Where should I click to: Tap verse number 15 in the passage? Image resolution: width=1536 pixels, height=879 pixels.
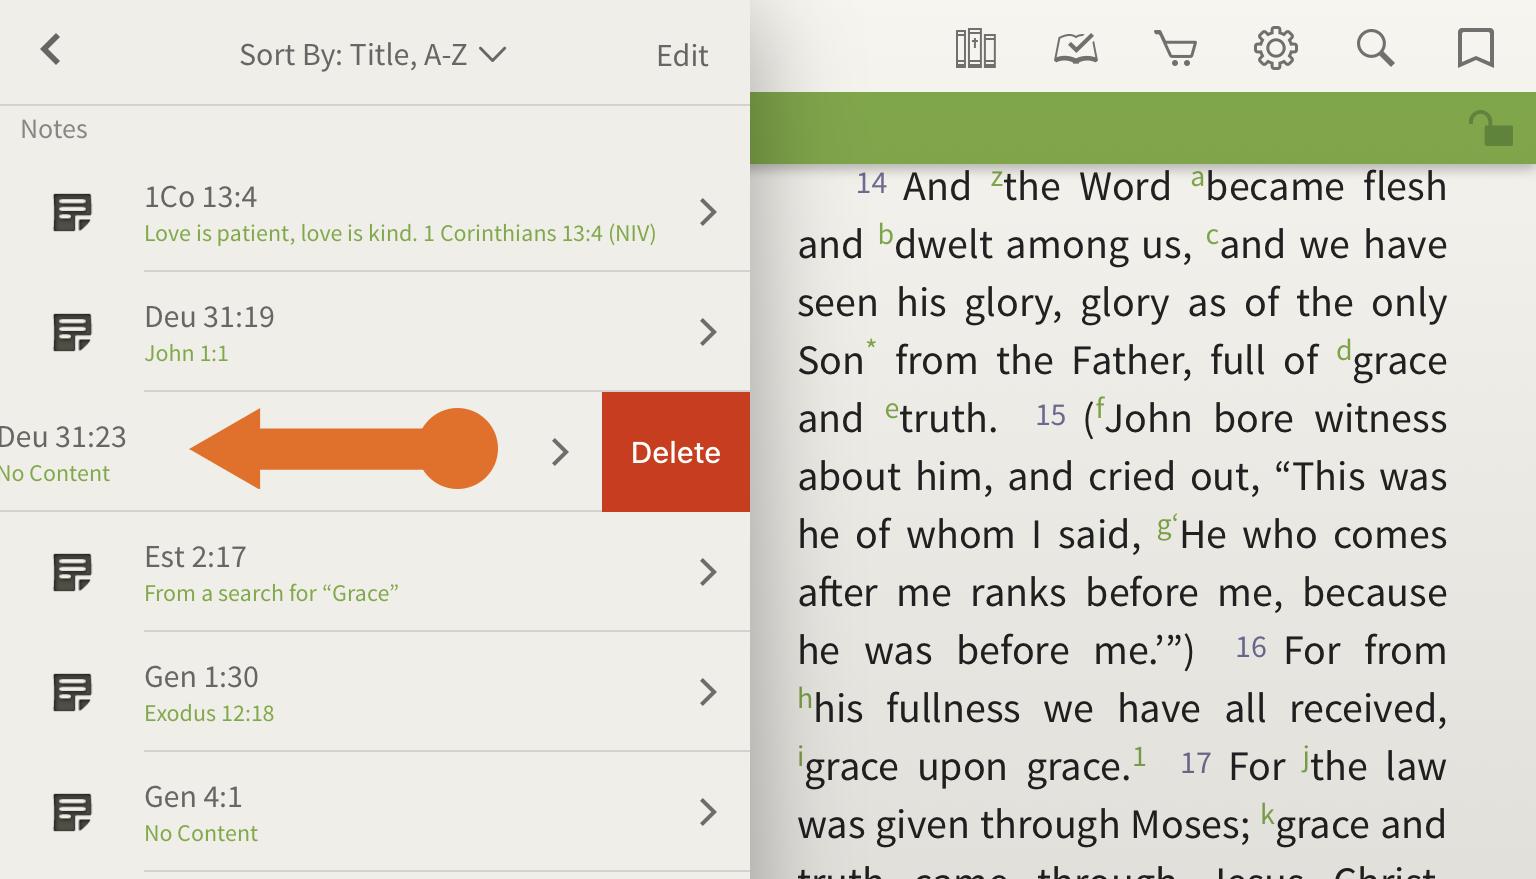[1050, 415]
